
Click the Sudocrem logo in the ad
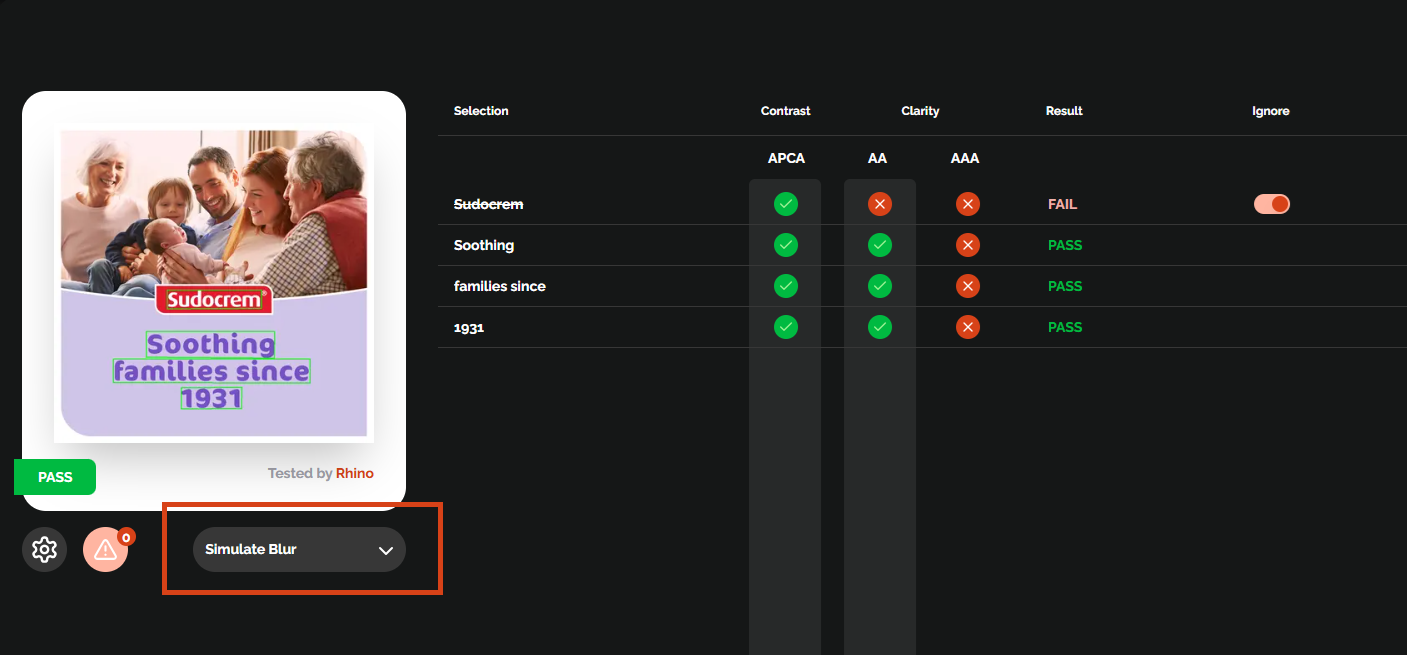[214, 299]
